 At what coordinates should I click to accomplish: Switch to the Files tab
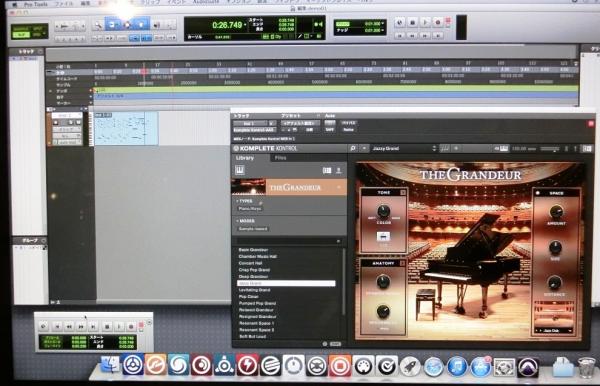coord(280,158)
